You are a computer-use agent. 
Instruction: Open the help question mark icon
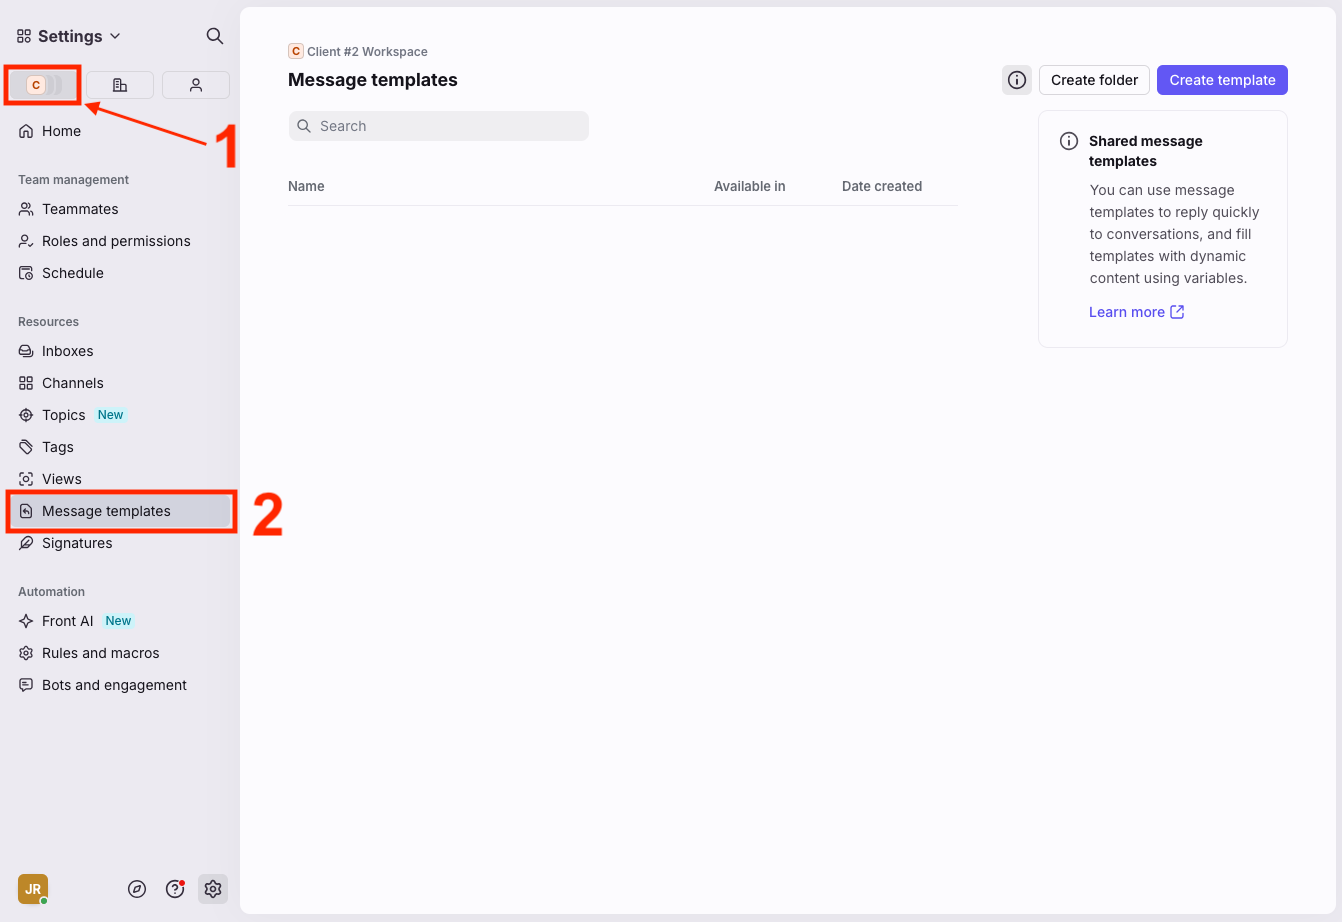[x=175, y=889]
